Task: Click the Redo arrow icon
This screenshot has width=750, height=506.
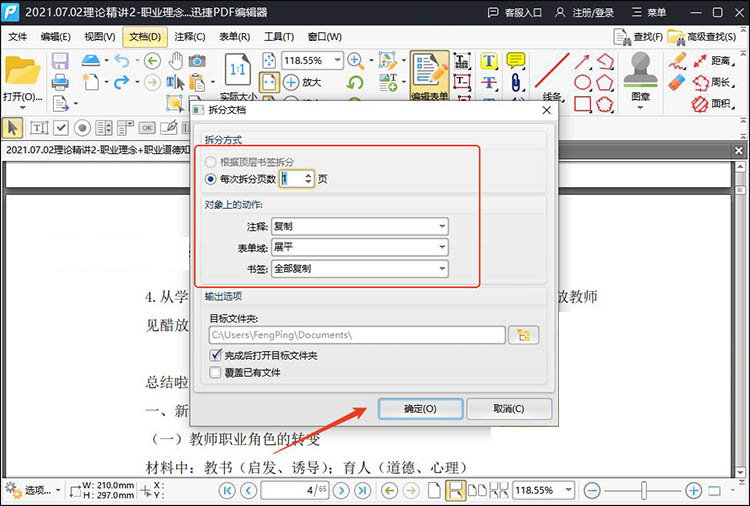Action: click(x=122, y=82)
